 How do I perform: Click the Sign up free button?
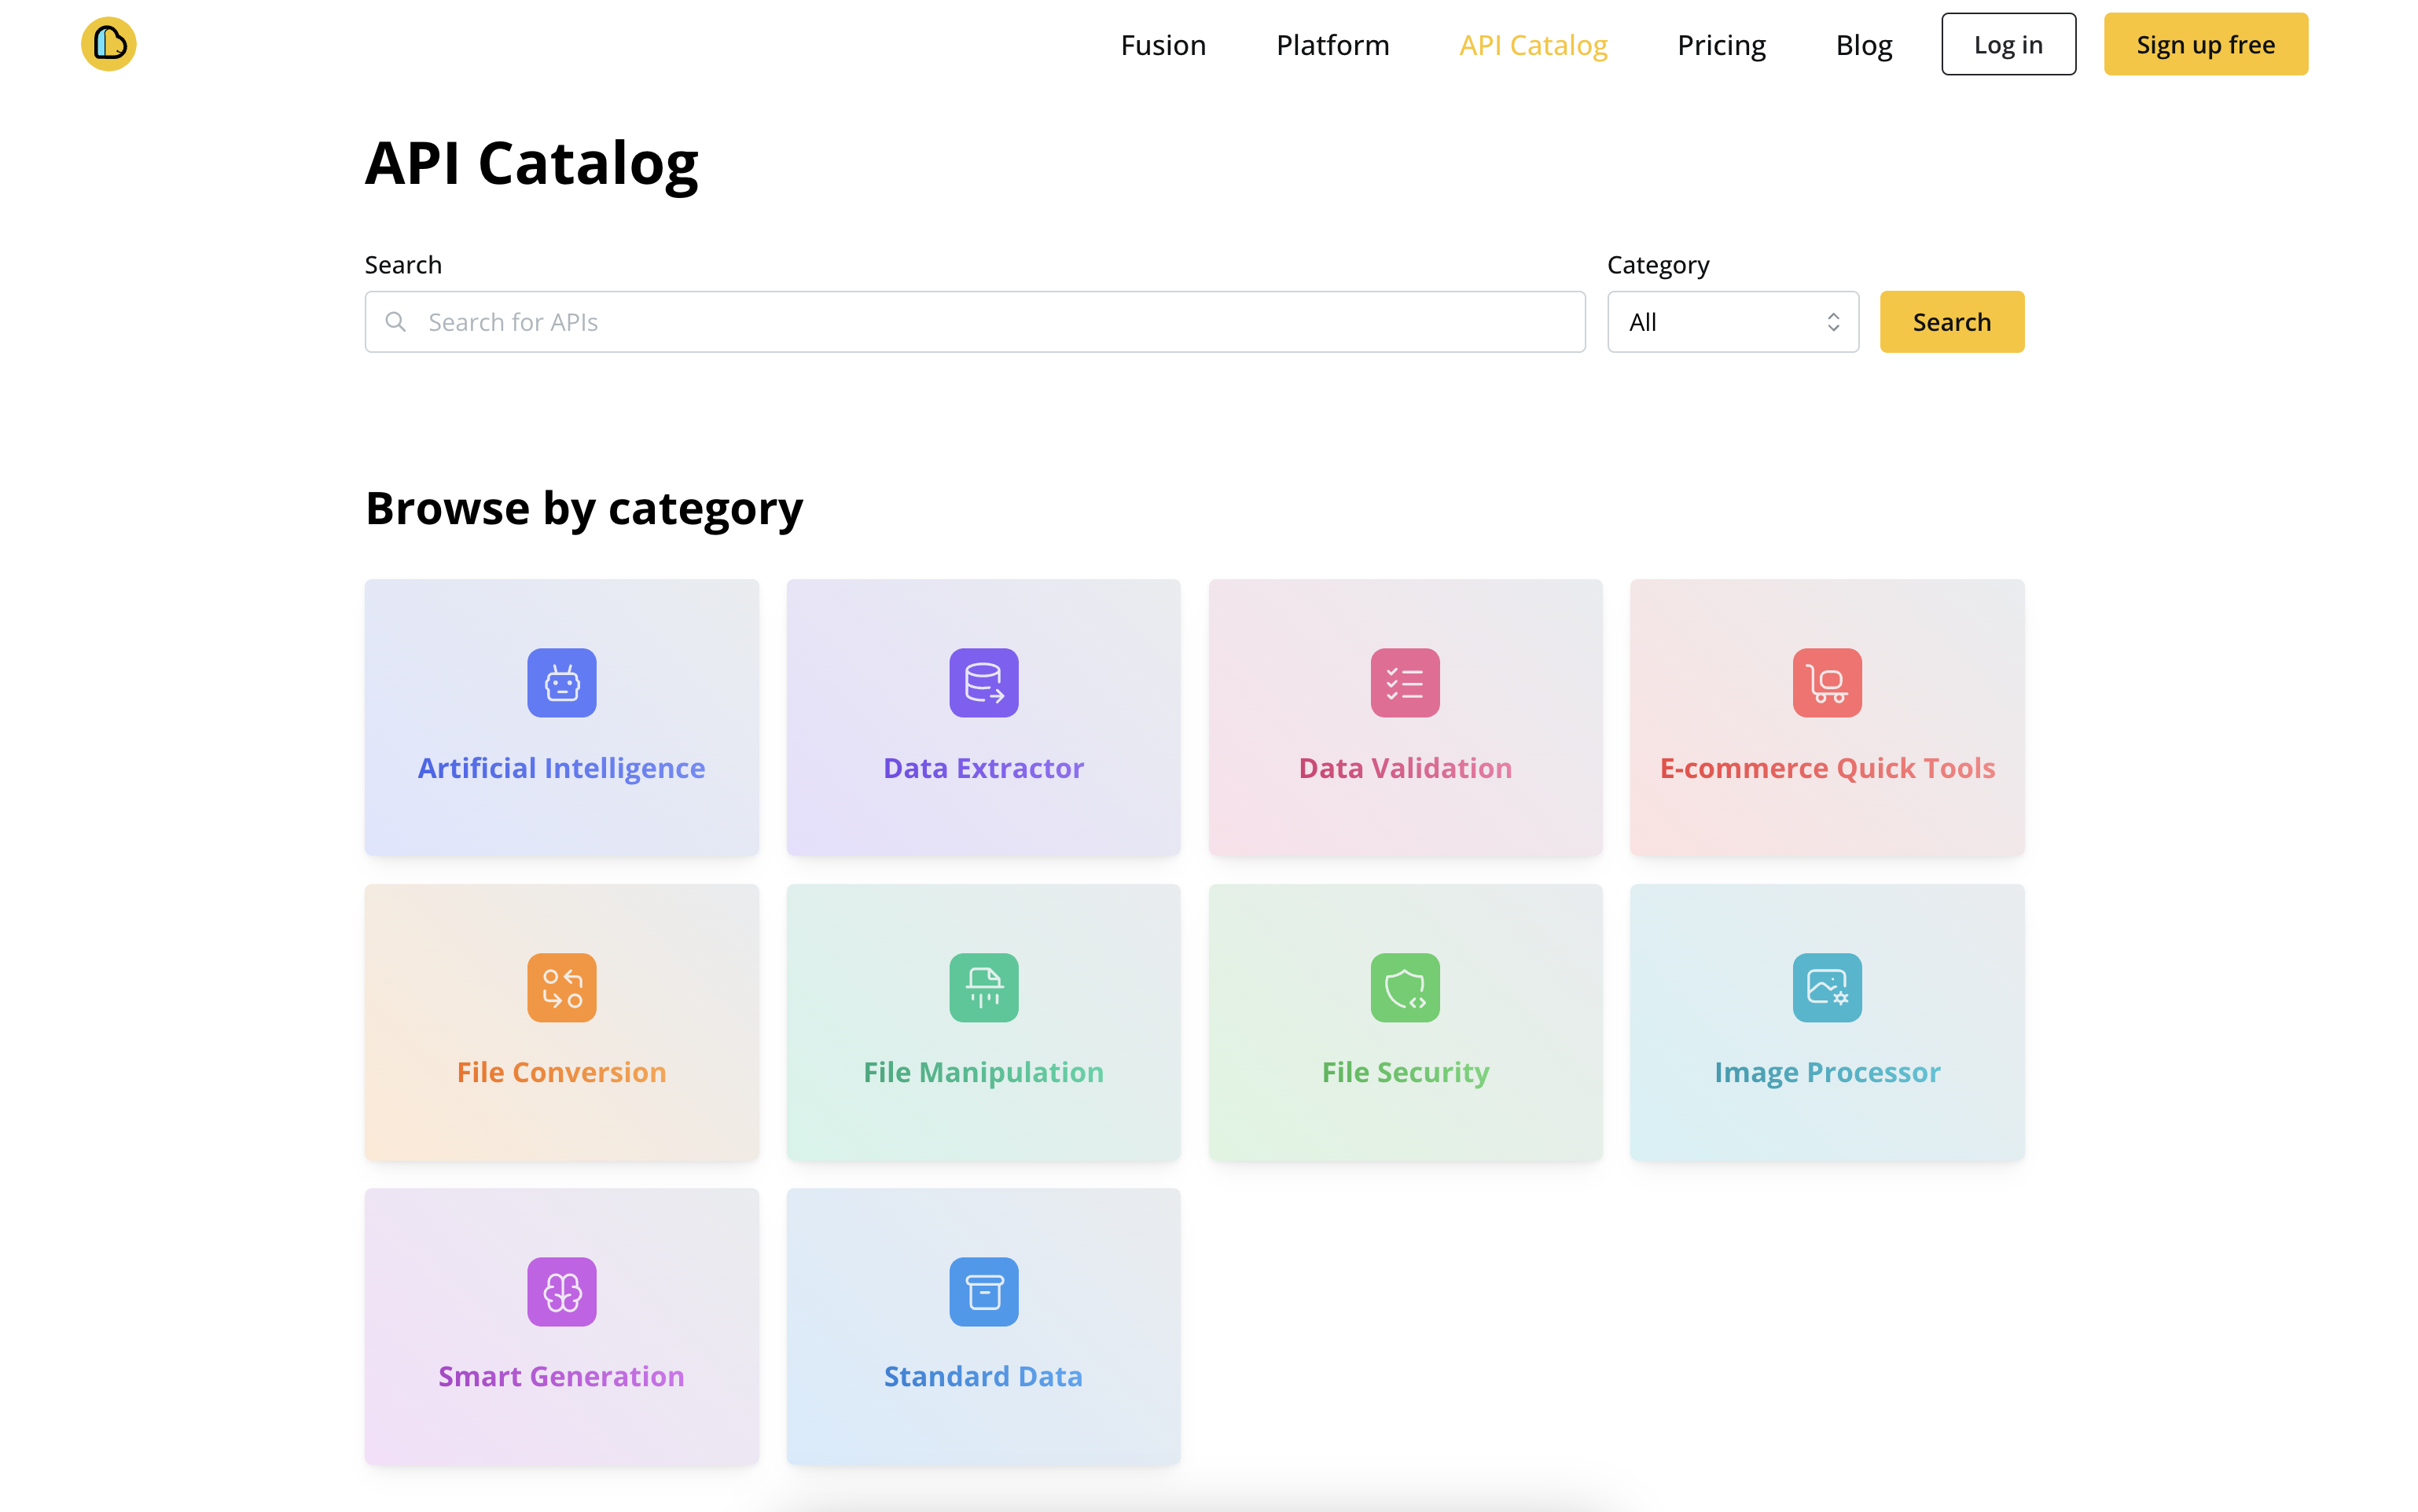tap(2205, 44)
